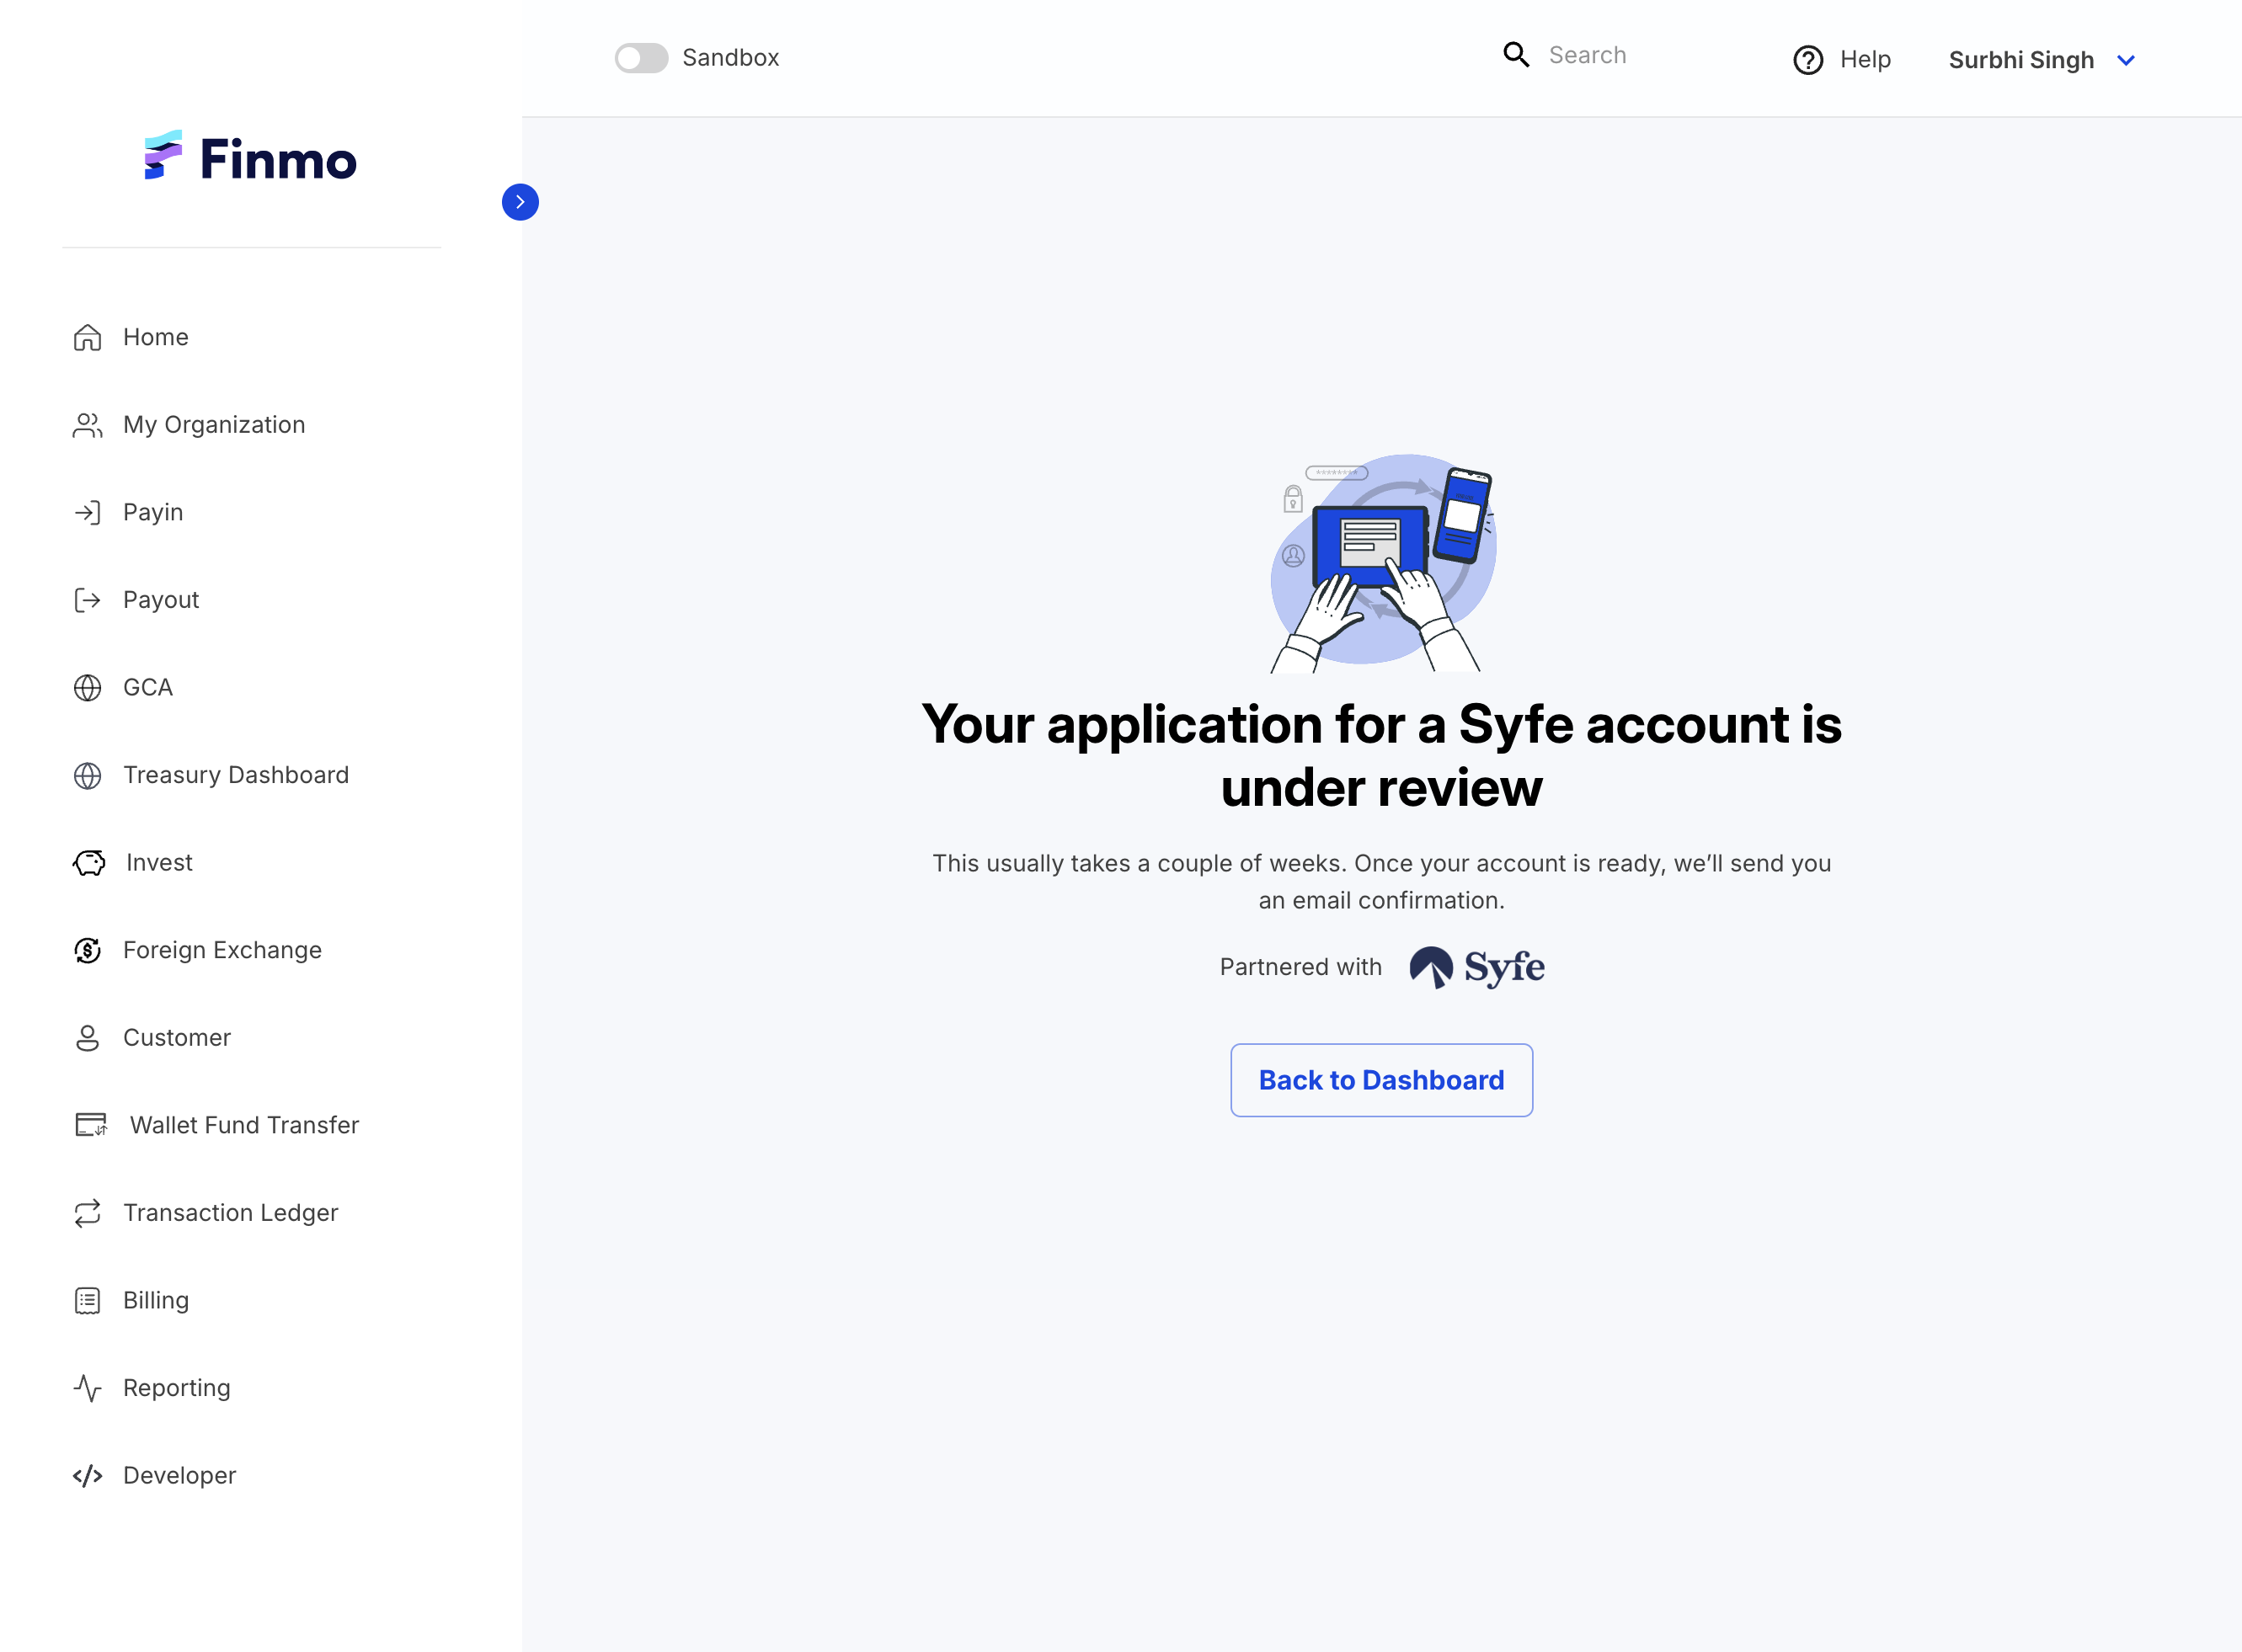This screenshot has width=2242, height=1652.
Task: Click the Treasury Dashboard globe icon
Action: [x=87, y=776]
